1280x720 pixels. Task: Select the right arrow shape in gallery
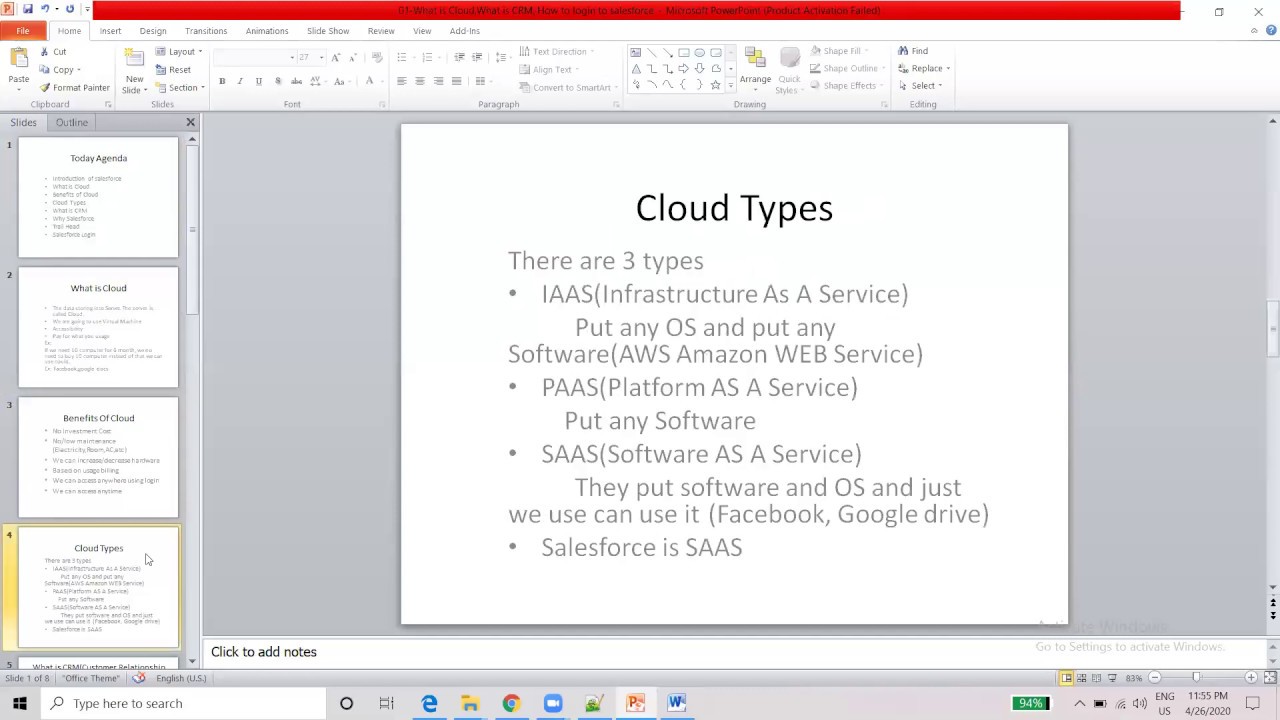click(x=684, y=69)
